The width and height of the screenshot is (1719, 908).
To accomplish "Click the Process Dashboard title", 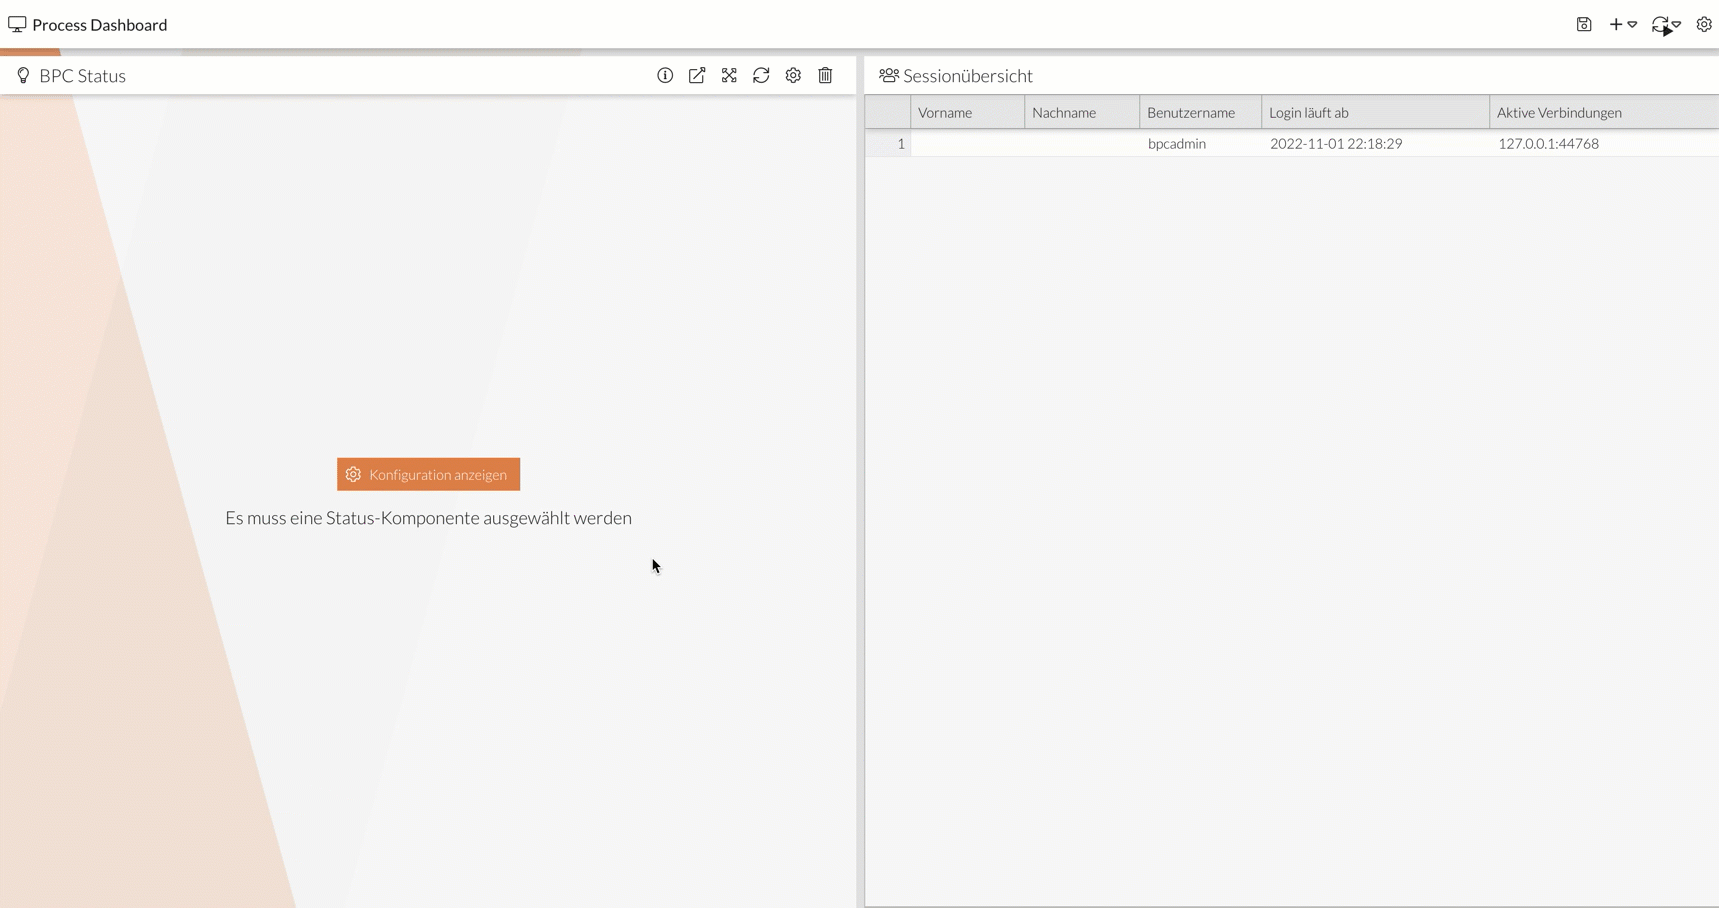I will (100, 24).
